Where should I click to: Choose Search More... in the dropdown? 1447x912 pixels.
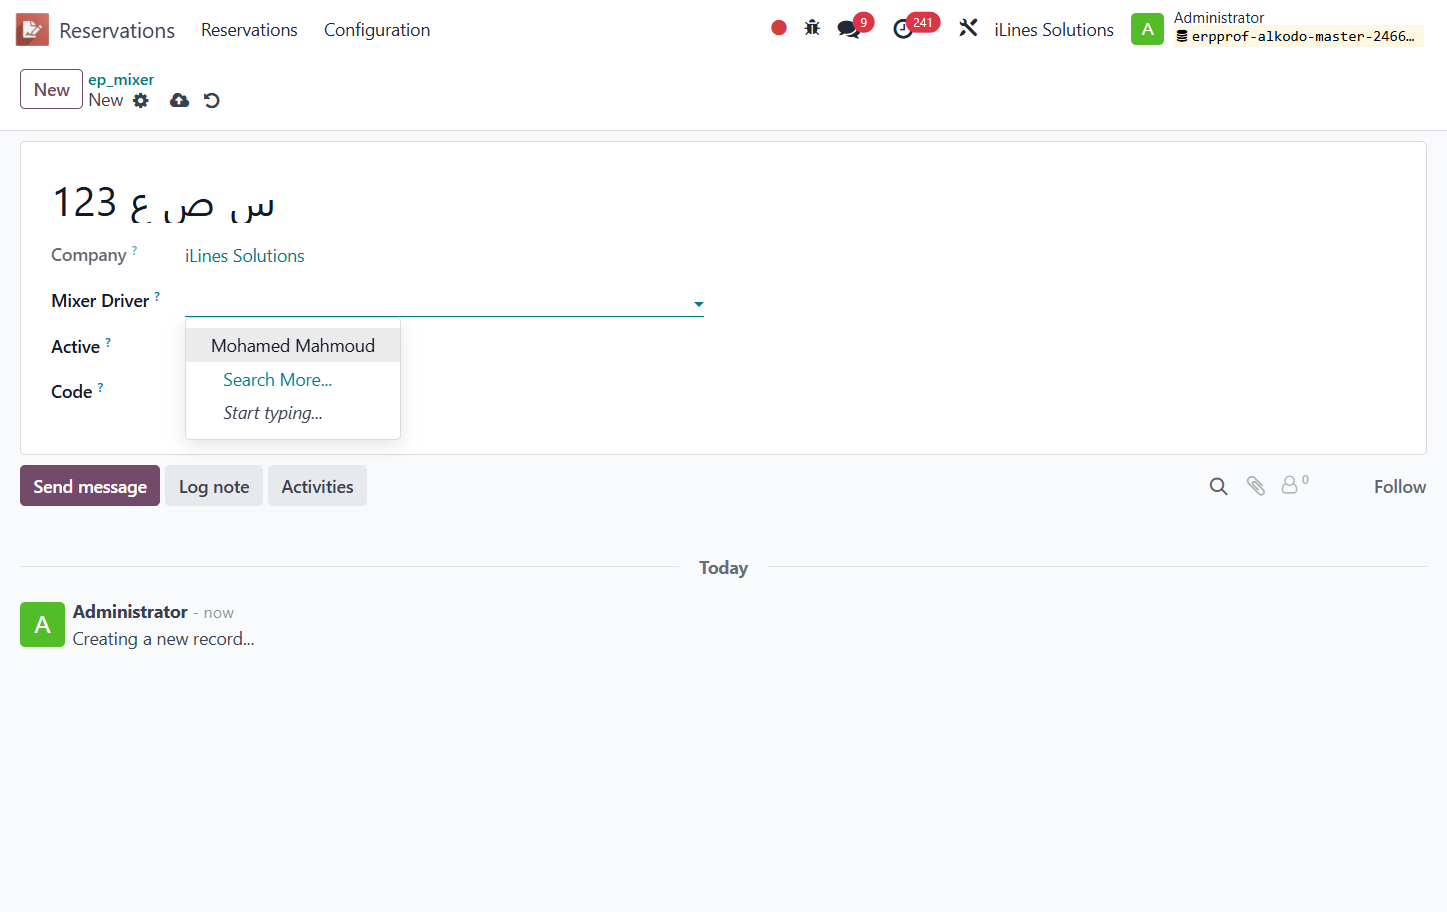pos(277,380)
